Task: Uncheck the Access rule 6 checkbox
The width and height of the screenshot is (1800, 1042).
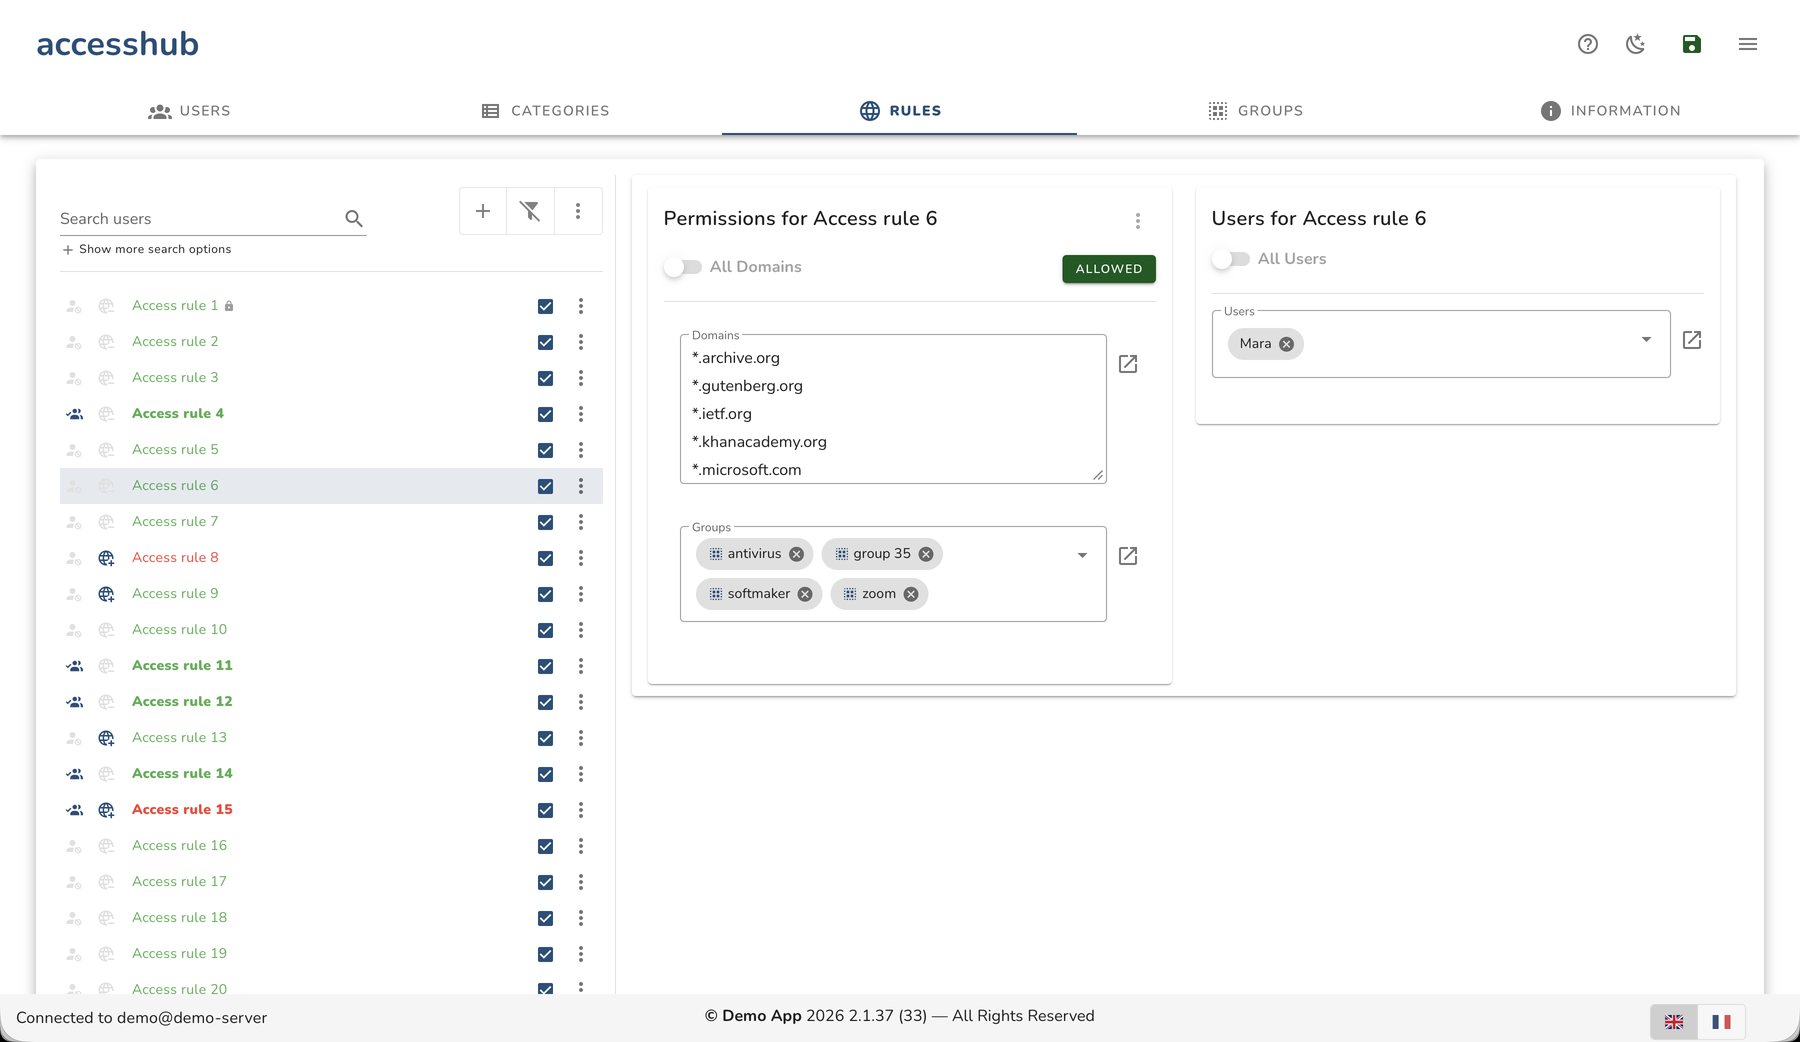Action: 545,486
